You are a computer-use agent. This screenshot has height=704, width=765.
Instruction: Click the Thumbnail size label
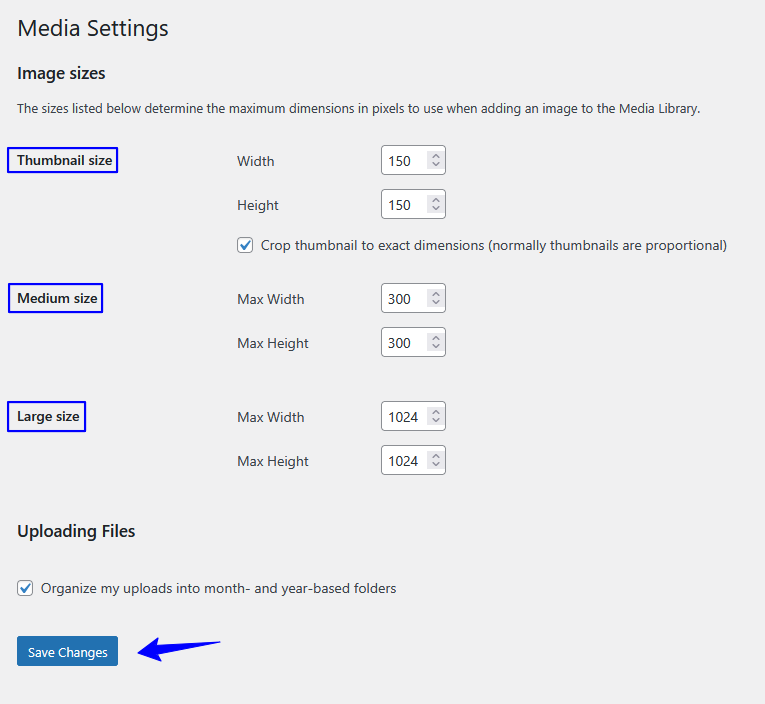pos(64,161)
